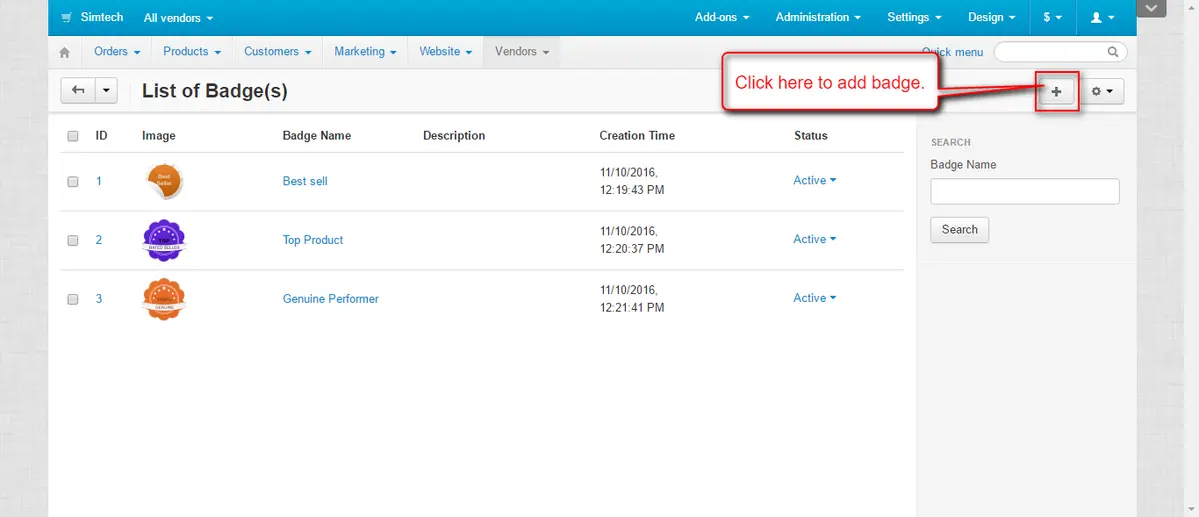1199x517 pixels.
Task: Click the plus icon to add badge
Action: 1056,91
